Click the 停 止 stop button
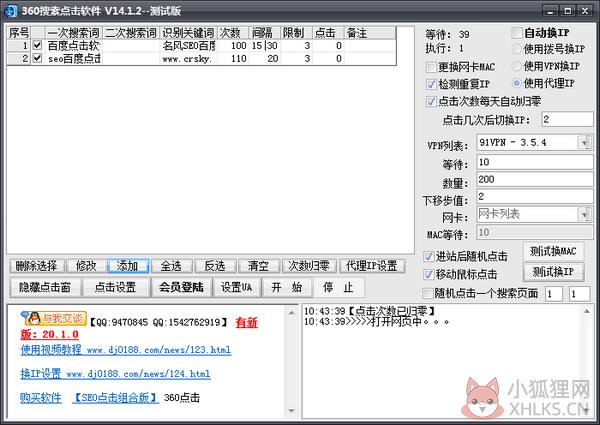 click(338, 287)
